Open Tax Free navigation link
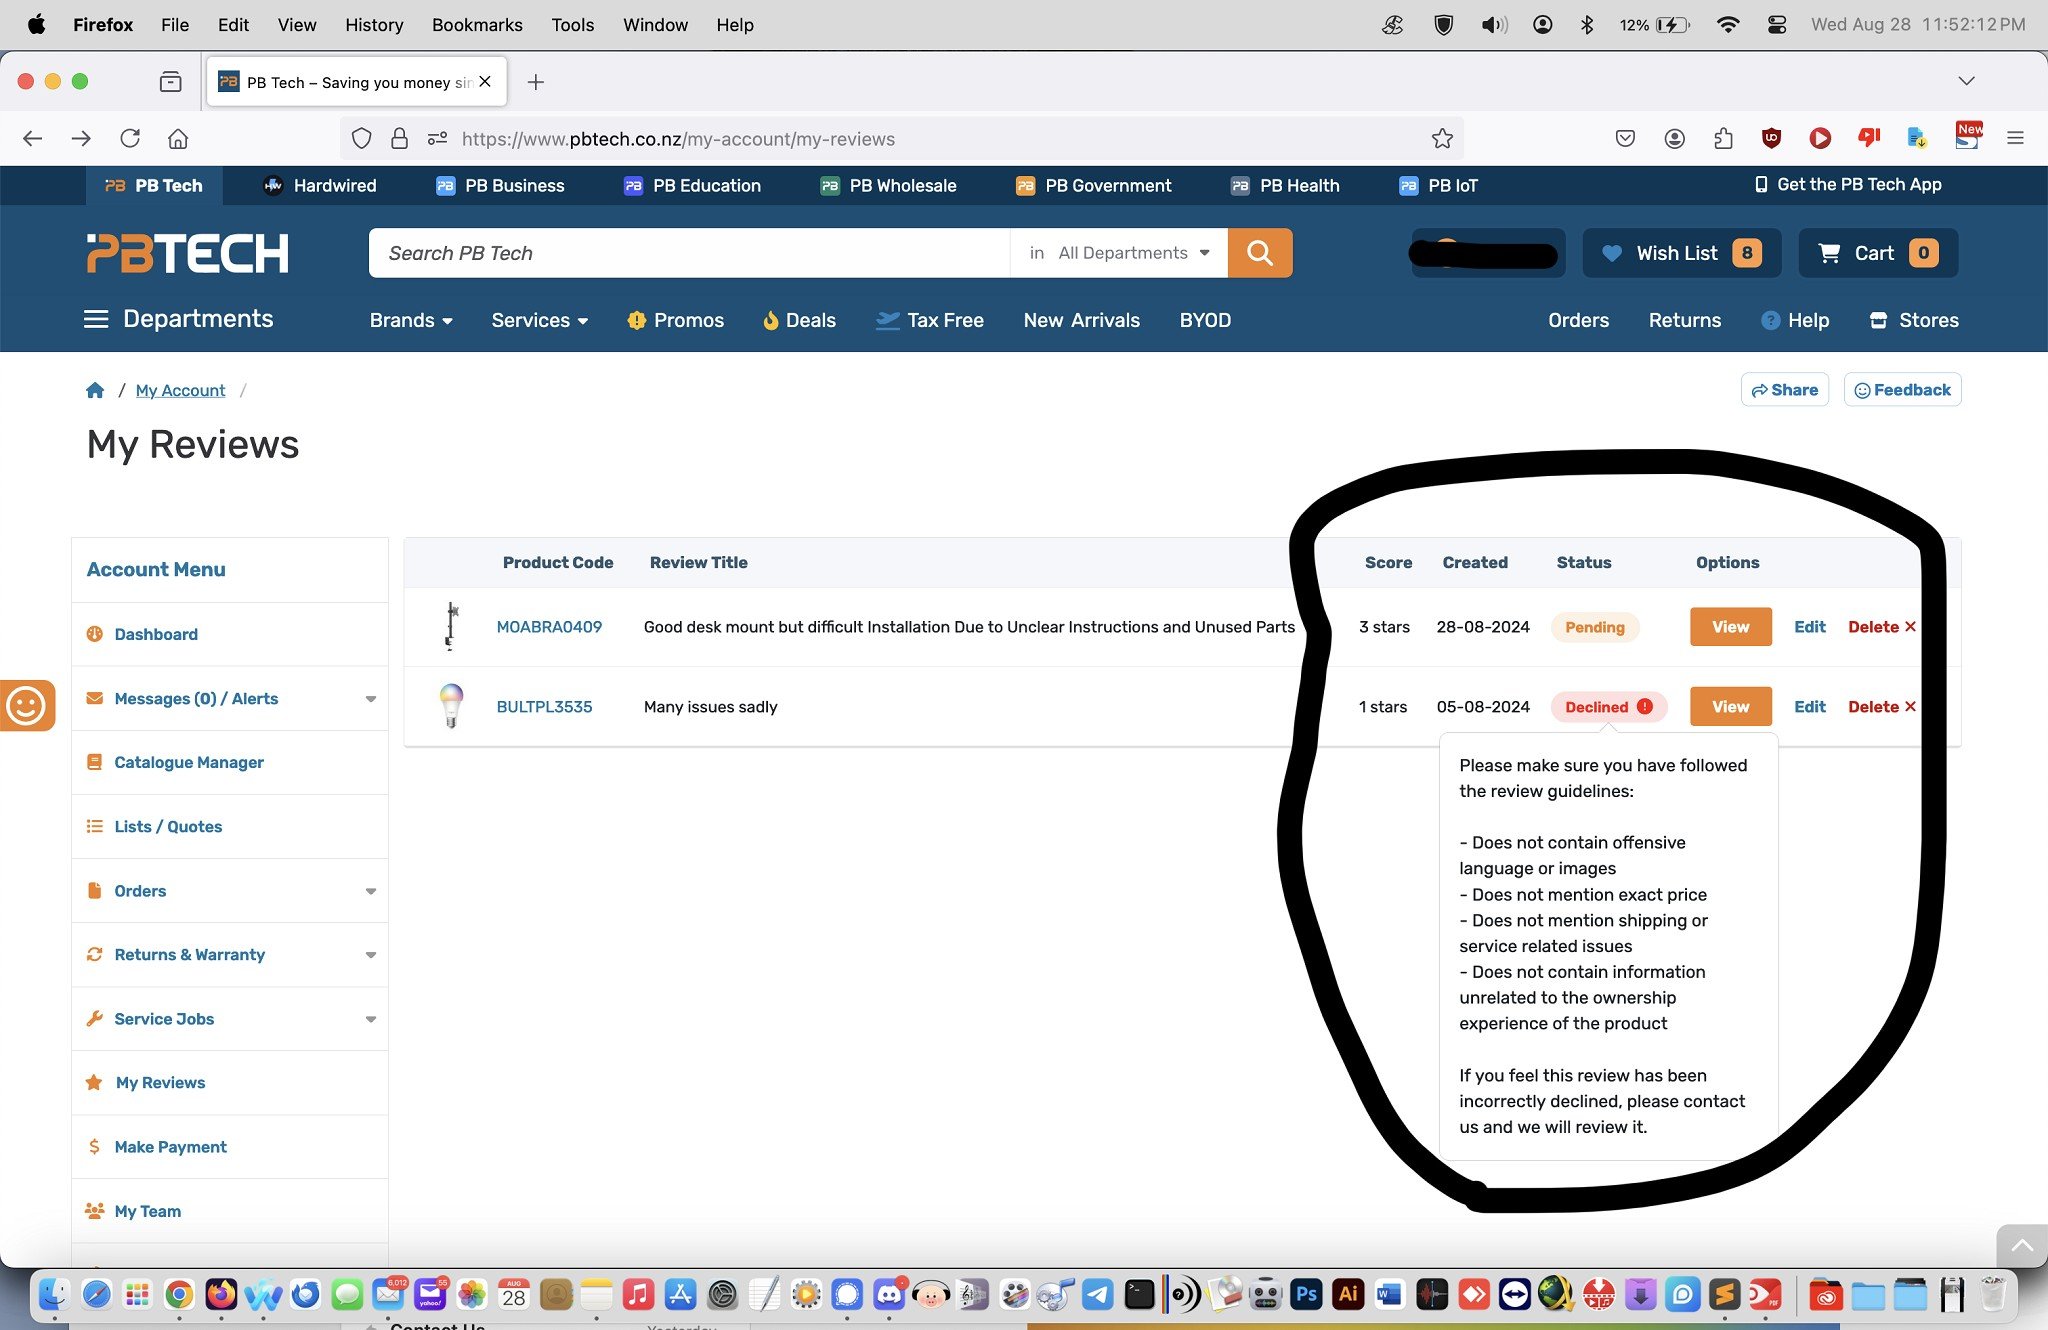Screen dimensions: 2048x1330 point(929,320)
